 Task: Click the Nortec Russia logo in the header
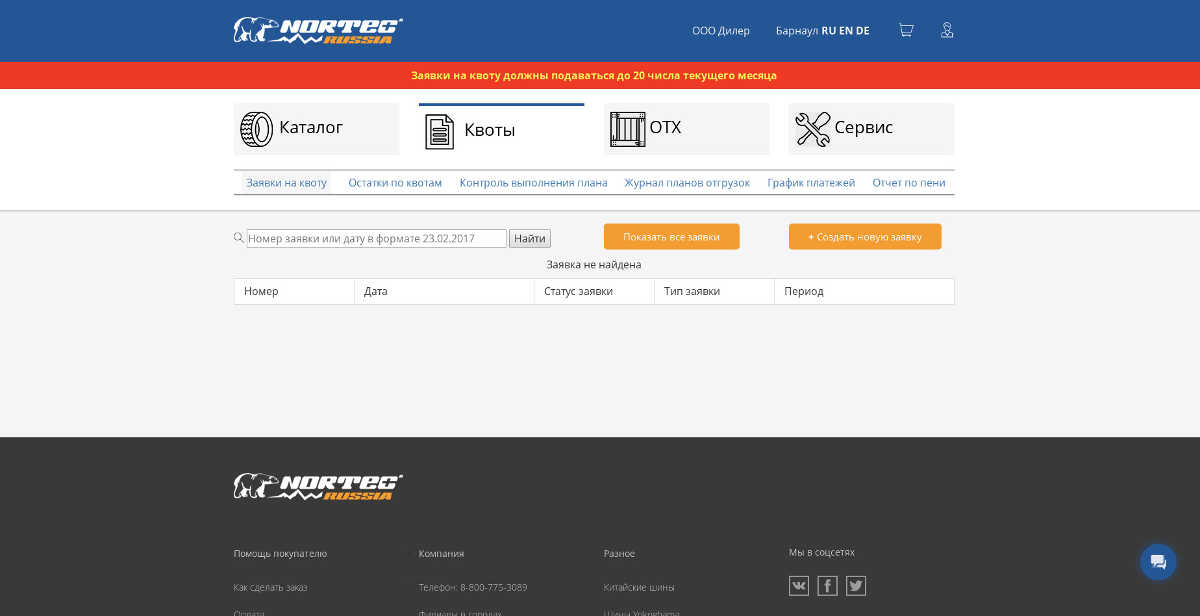coord(318,30)
